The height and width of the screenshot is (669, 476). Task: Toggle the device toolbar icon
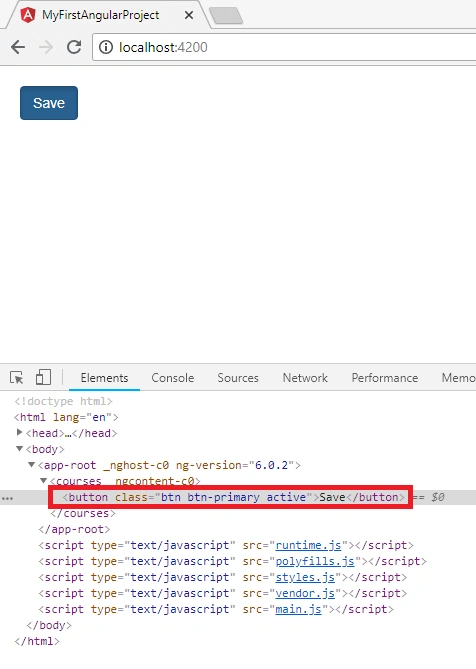coord(43,378)
